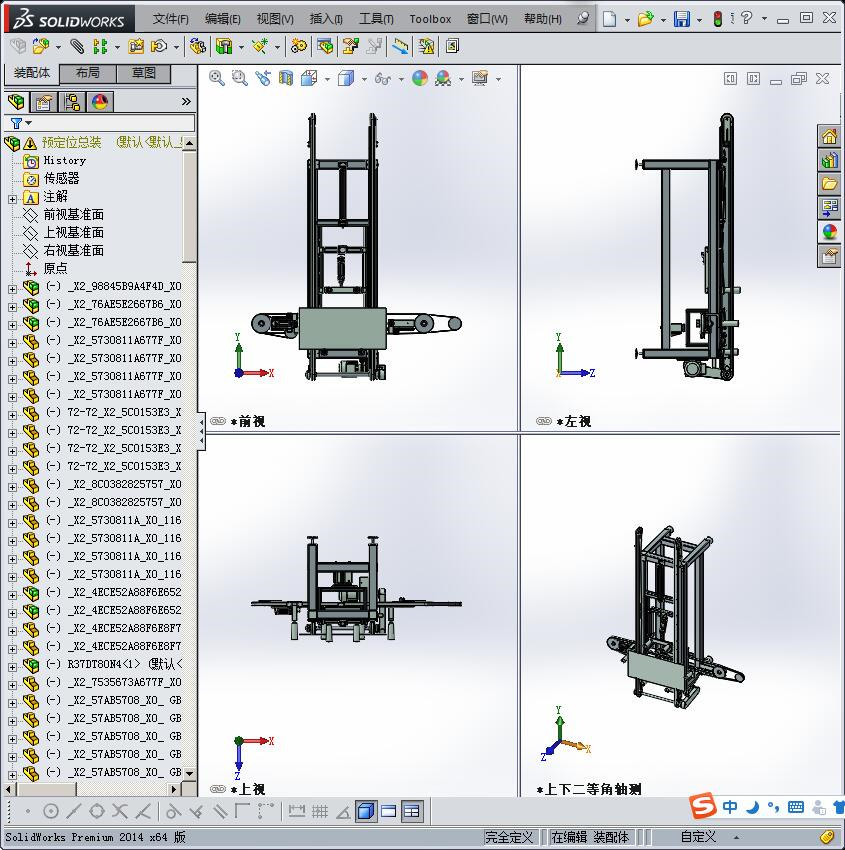Toggle link views icon beside 上视 label
Screen dimensions: 845x850
(x=218, y=789)
